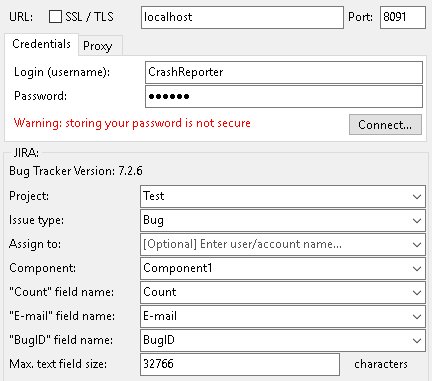The width and height of the screenshot is (432, 381).
Task: Click the red password storage warning text
Action: click(132, 123)
